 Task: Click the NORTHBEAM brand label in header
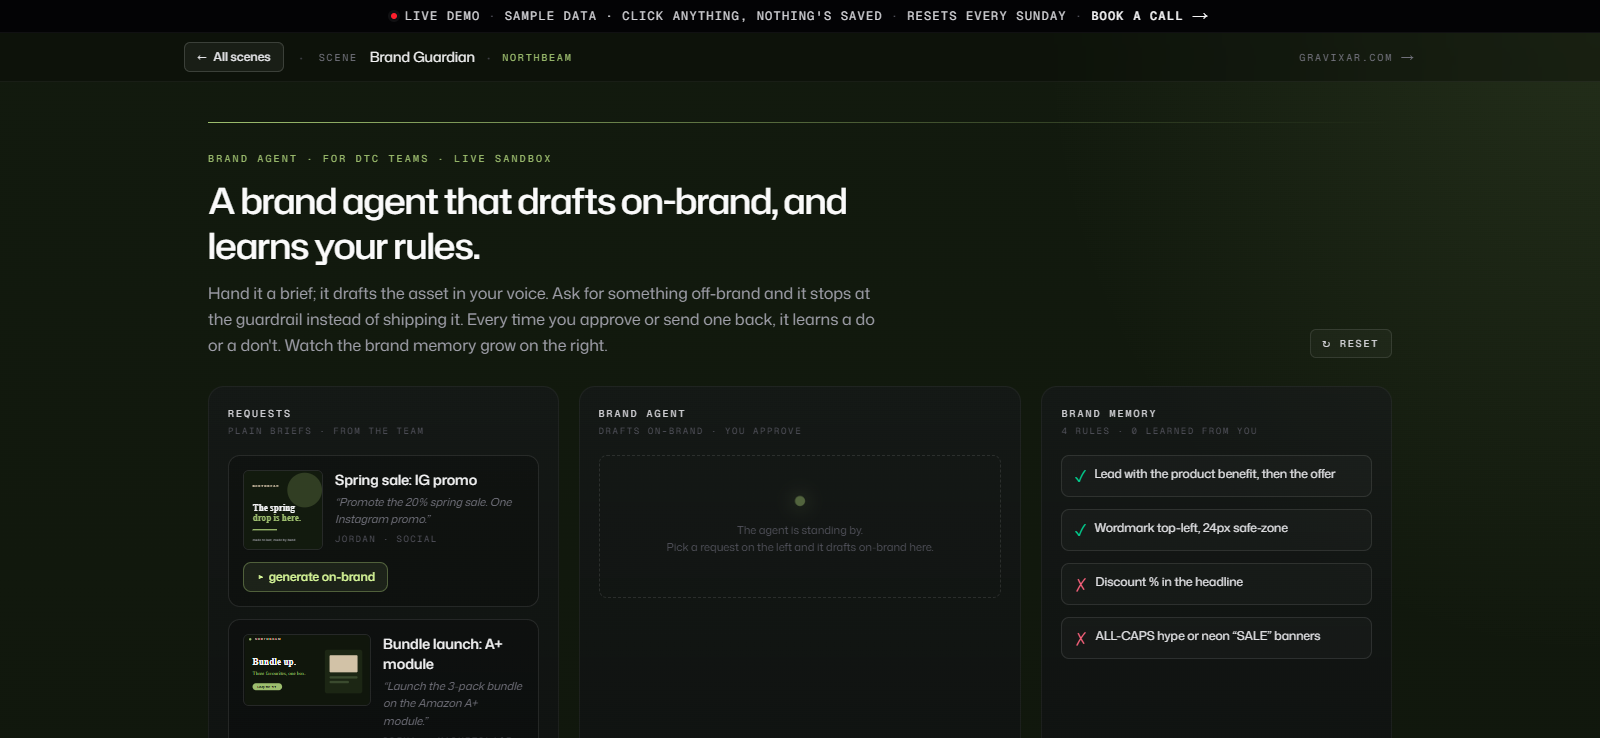(x=537, y=58)
